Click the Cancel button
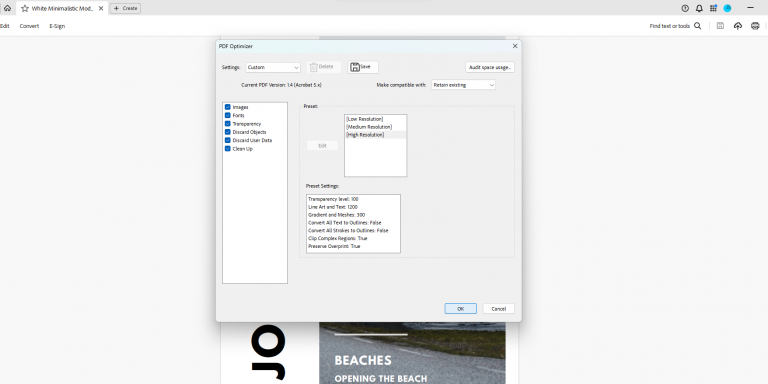The image size is (768, 384). point(499,309)
